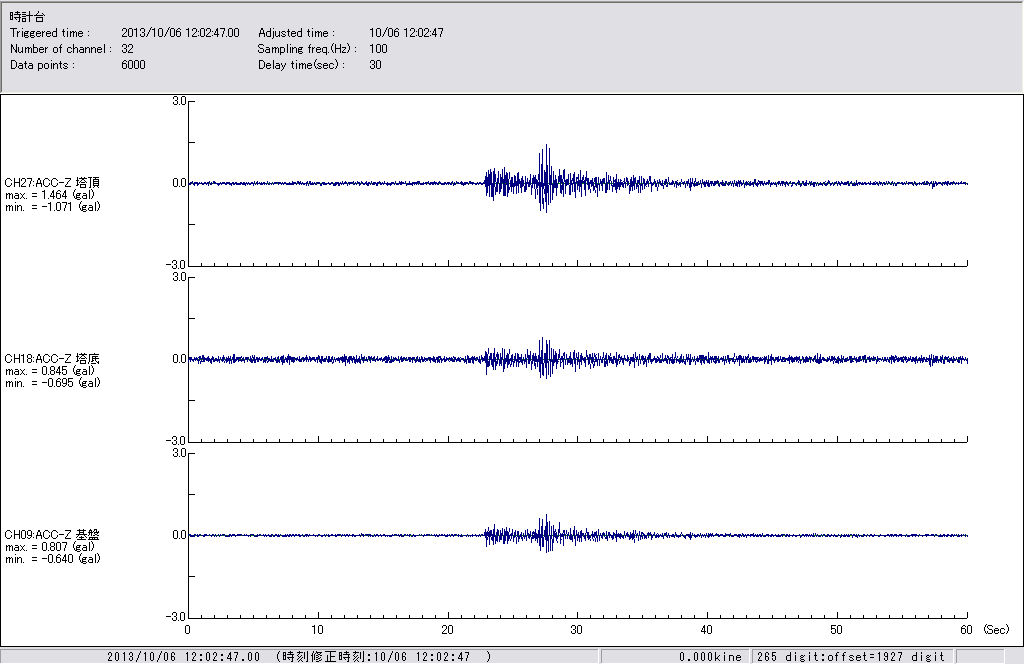Screen dimensions: 1024x664
Task: Select the CH18:ACC-Z channel label
Action: pyautogui.click(x=52, y=359)
